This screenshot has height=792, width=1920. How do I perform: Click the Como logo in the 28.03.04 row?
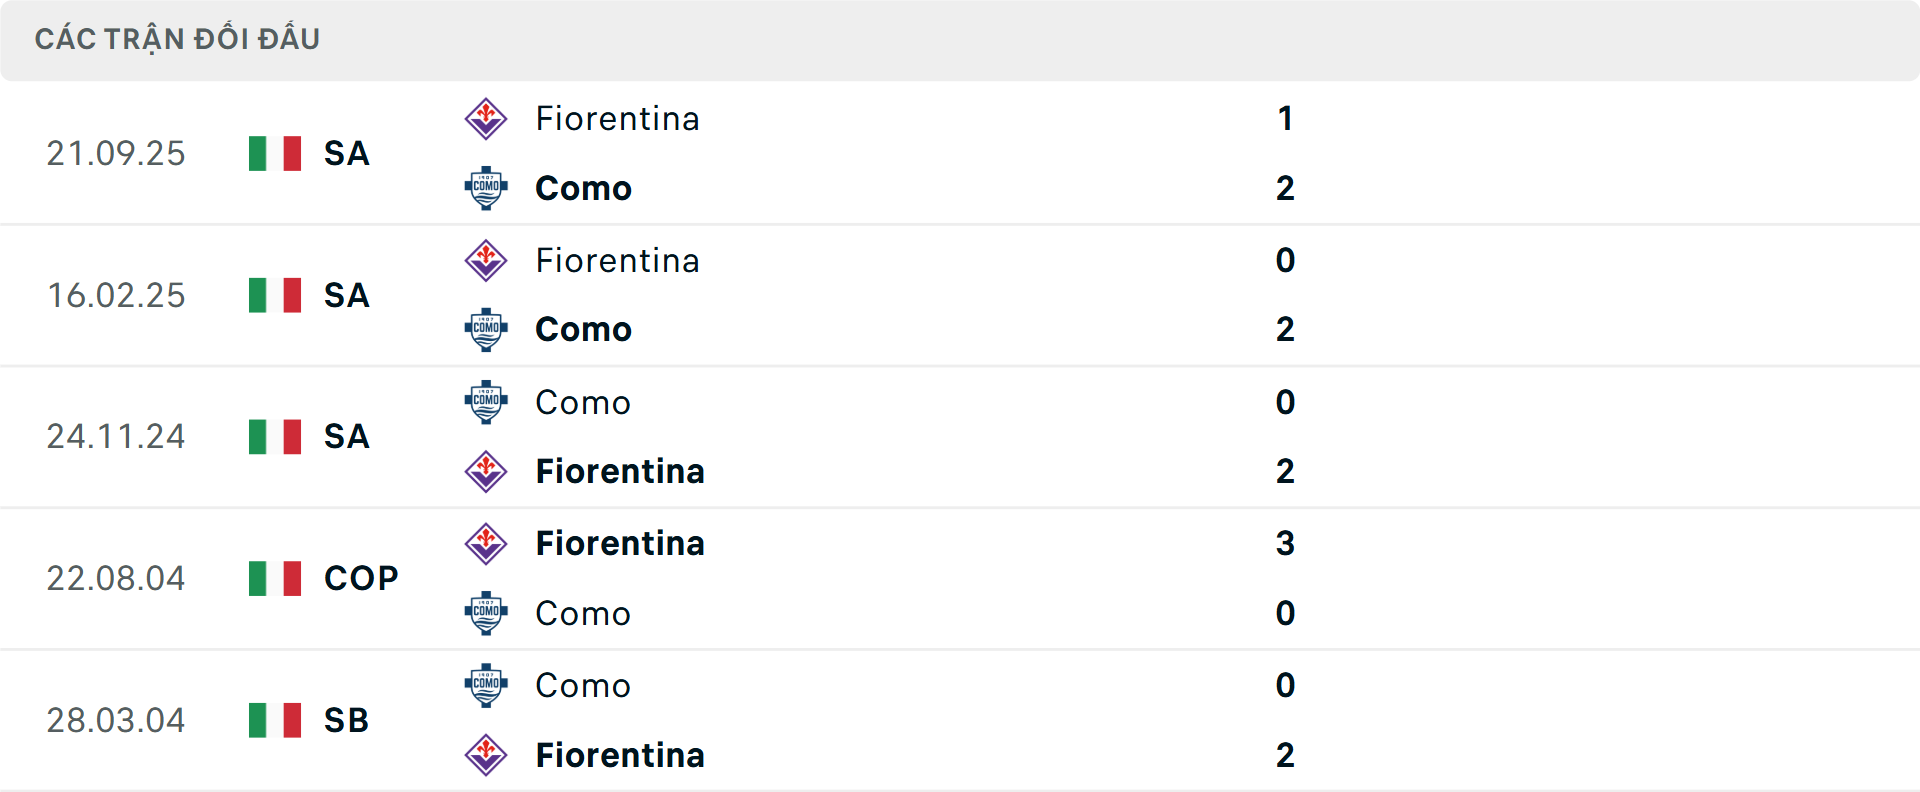pyautogui.click(x=487, y=685)
